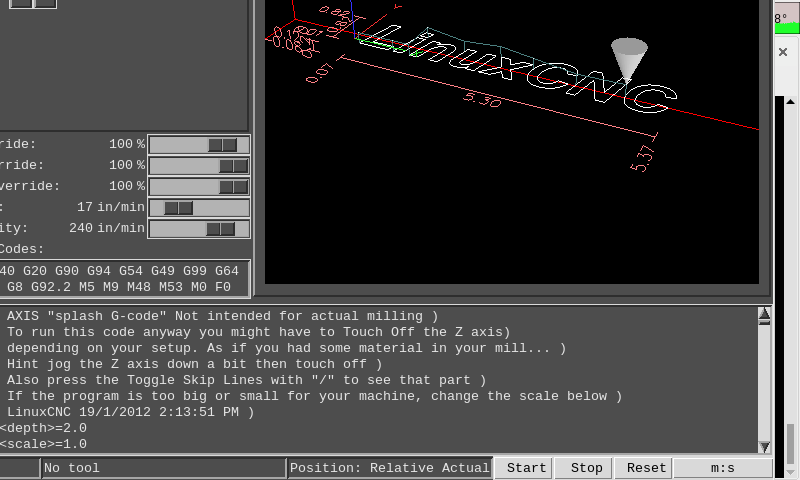Click the third 100 % override slider handle
This screenshot has height=480, width=800.
point(234,187)
